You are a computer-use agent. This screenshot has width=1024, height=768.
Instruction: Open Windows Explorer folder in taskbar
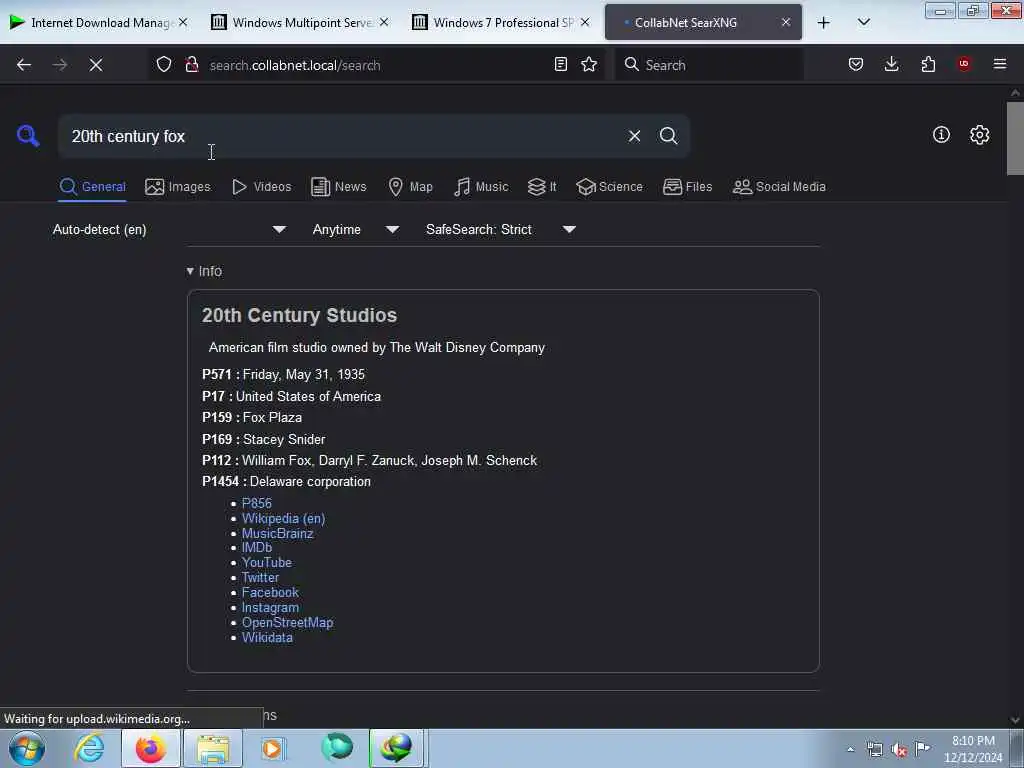[x=212, y=748]
